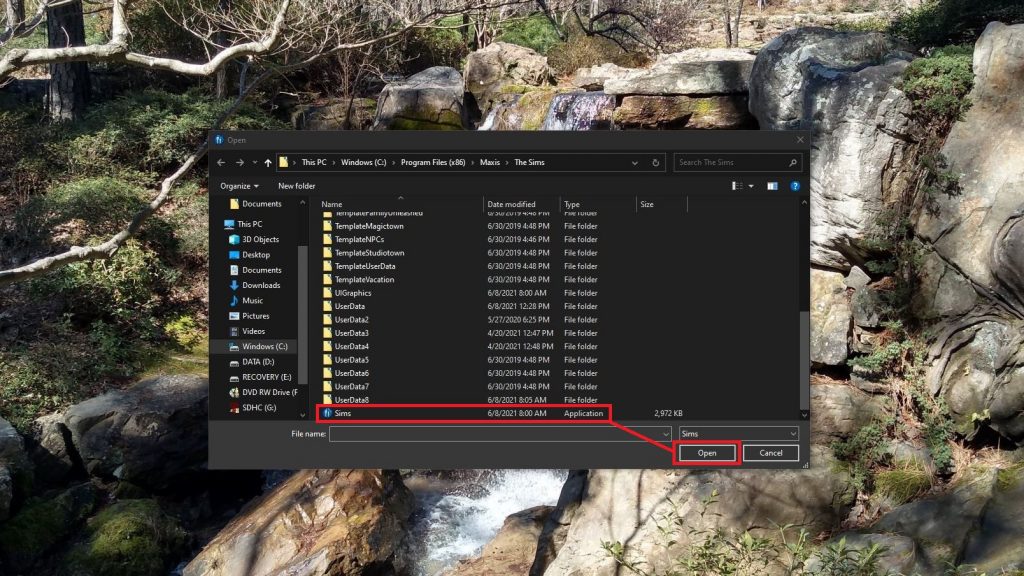
Task: Jump to Program Files (x86) in the path
Action: (433, 163)
